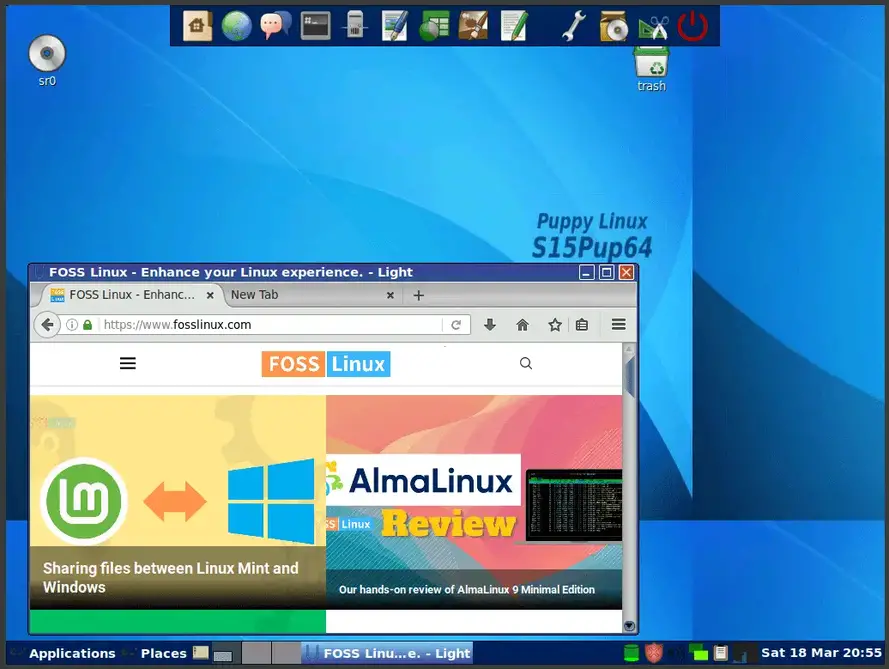The image size is (889, 669).
Task: Click the FOSS Linux logo
Action: tap(326, 364)
